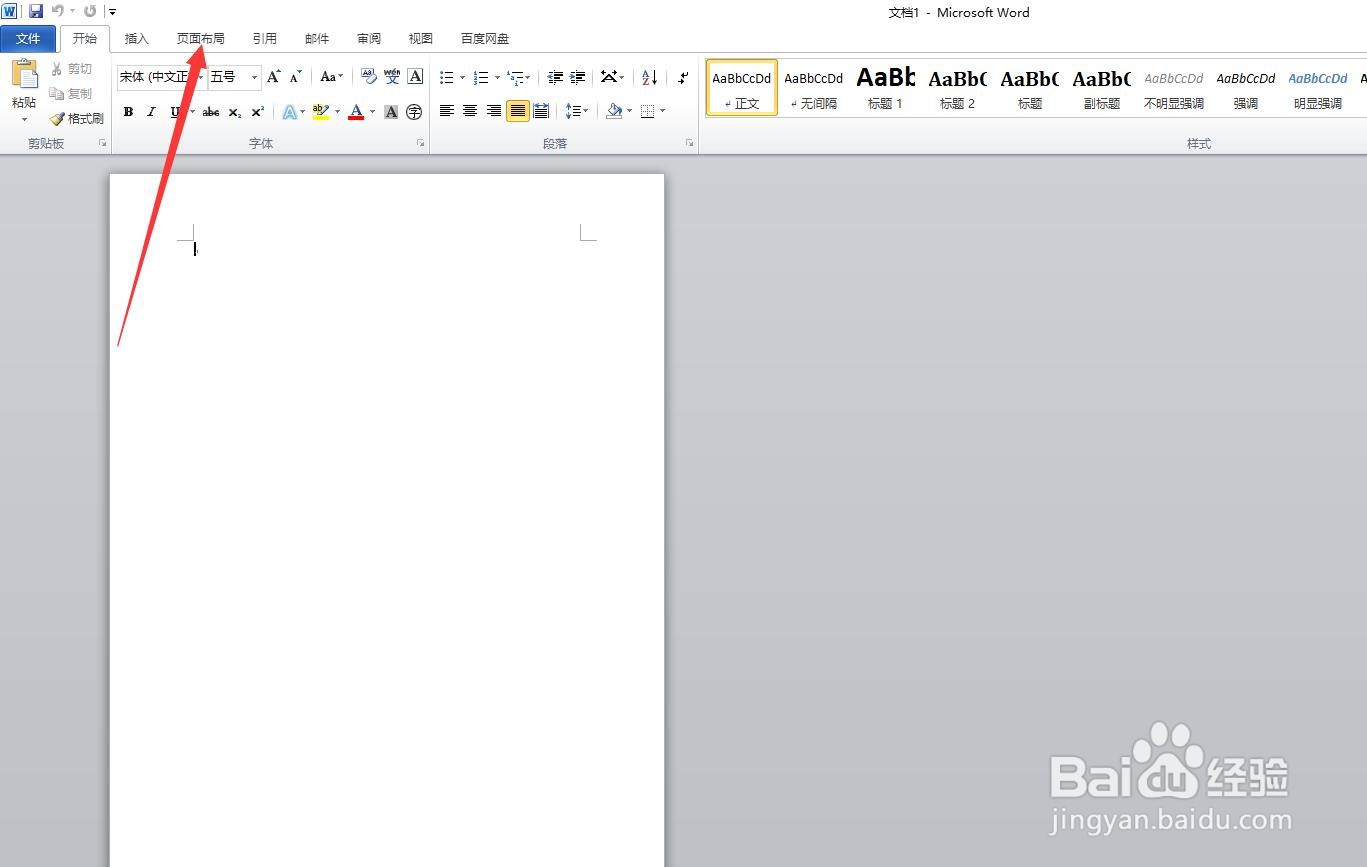Screen dimensions: 1367x867
Task: Click the Paste (粘贴) clipboard icon
Action: (24, 75)
